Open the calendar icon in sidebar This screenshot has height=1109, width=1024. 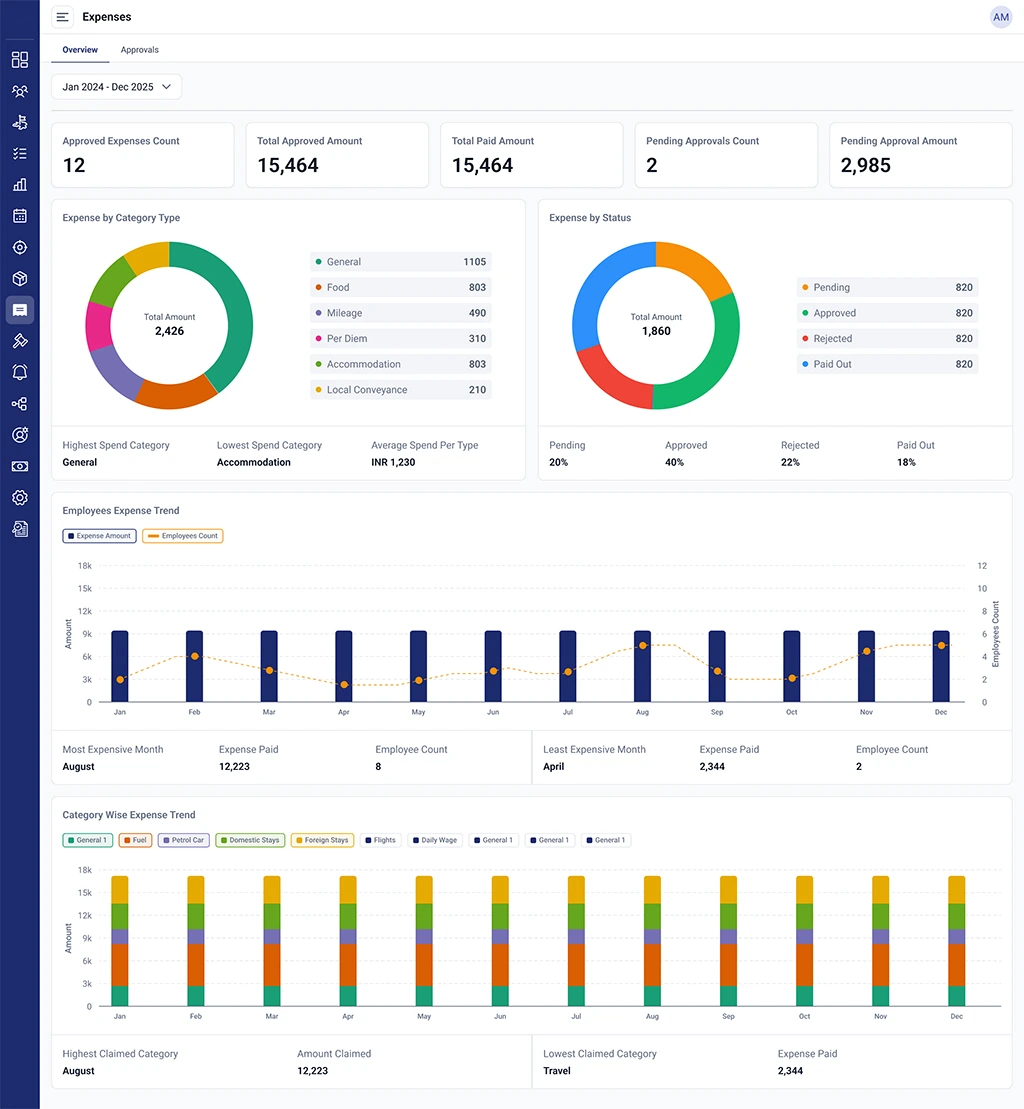pyautogui.click(x=20, y=216)
